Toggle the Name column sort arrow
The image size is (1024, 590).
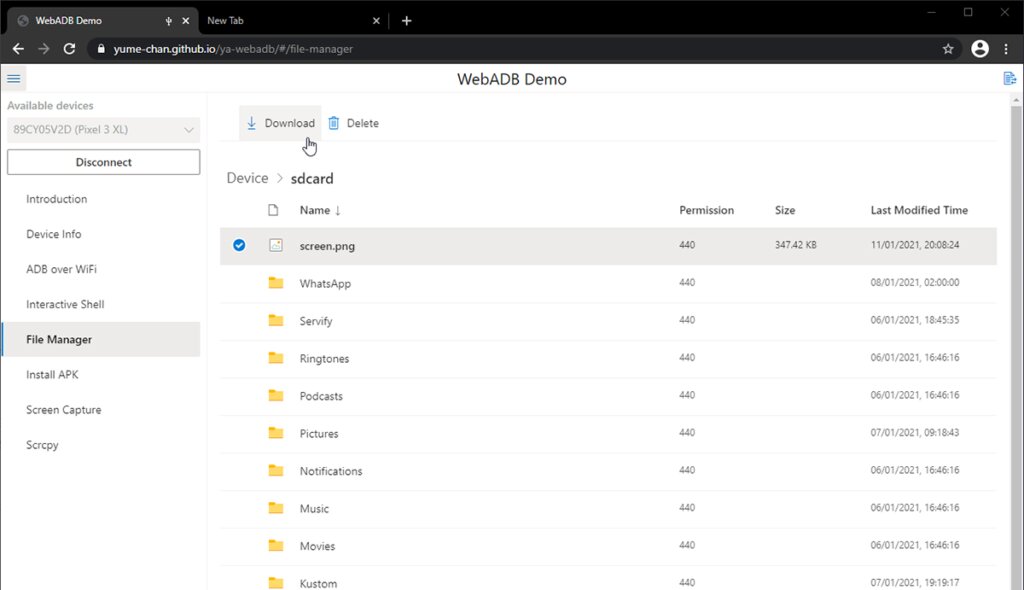(x=338, y=210)
